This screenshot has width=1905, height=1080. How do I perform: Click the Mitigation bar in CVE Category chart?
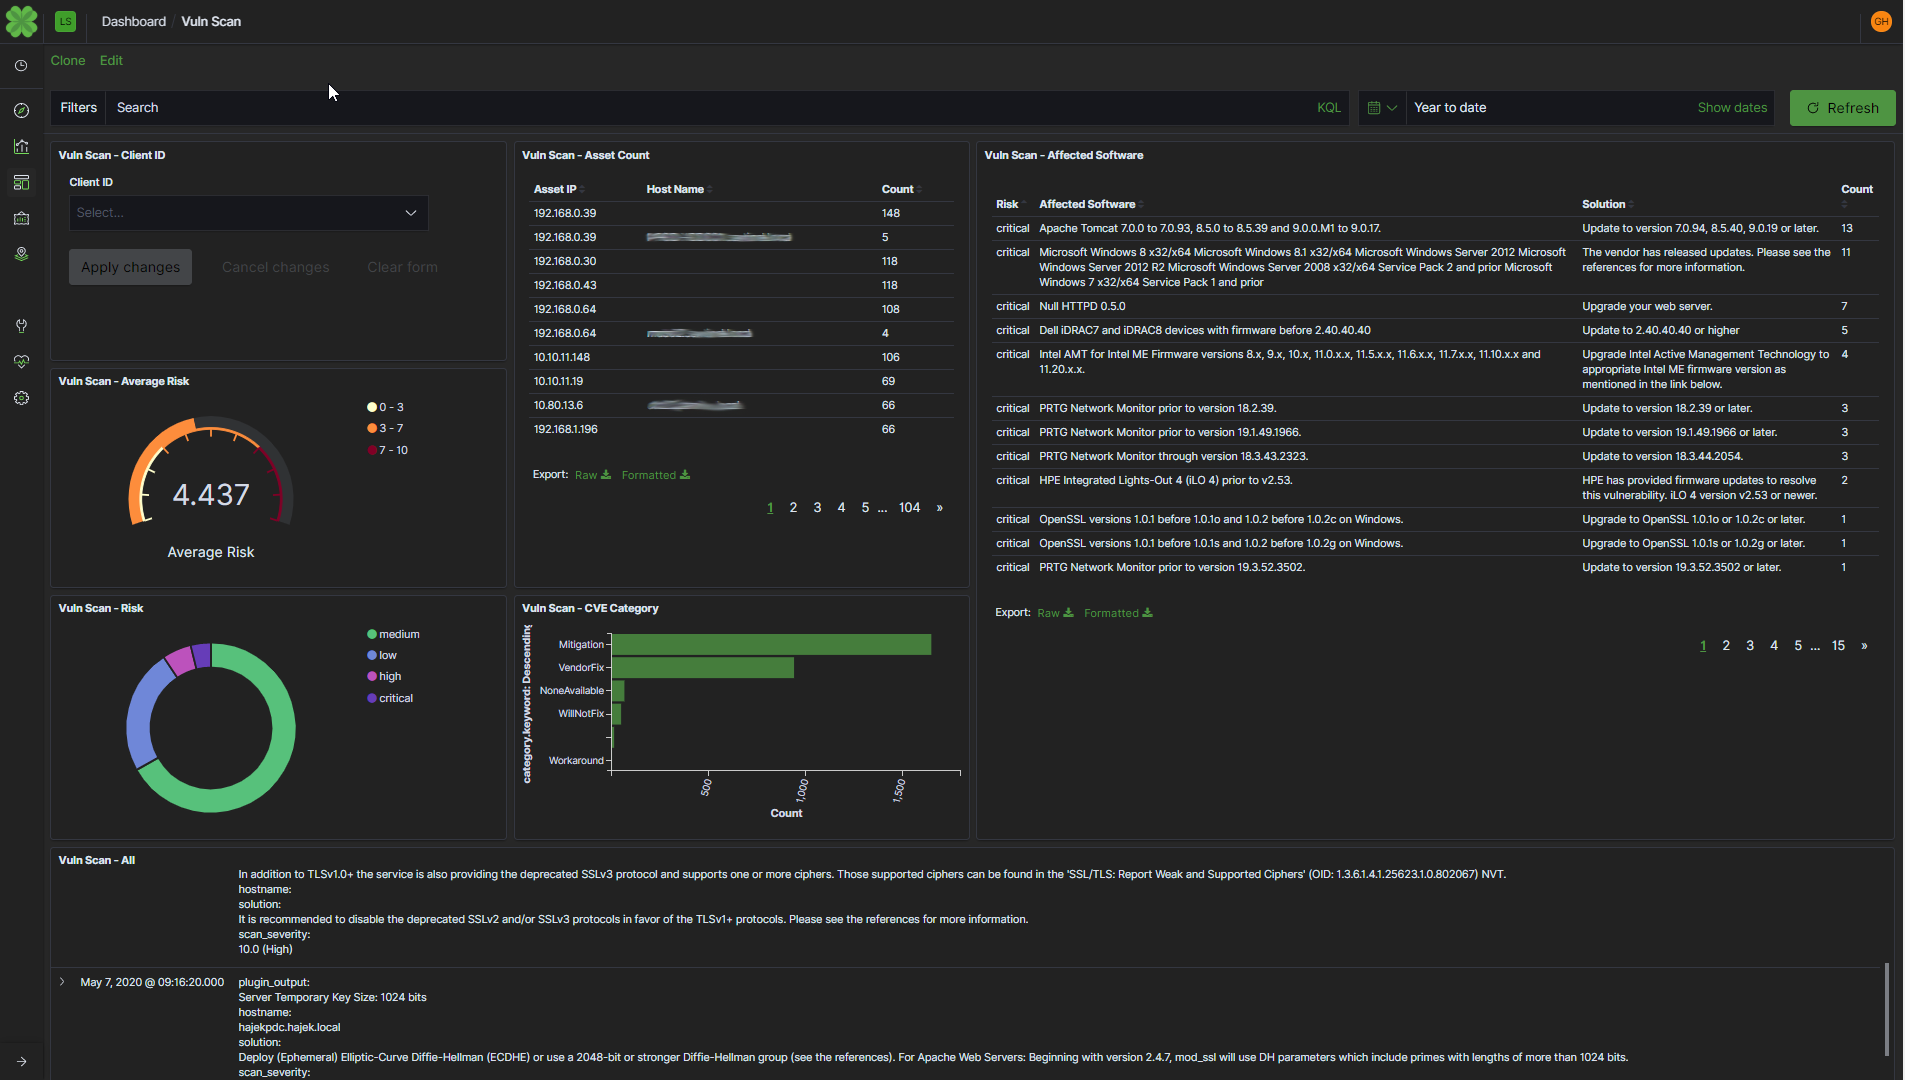tap(771, 645)
